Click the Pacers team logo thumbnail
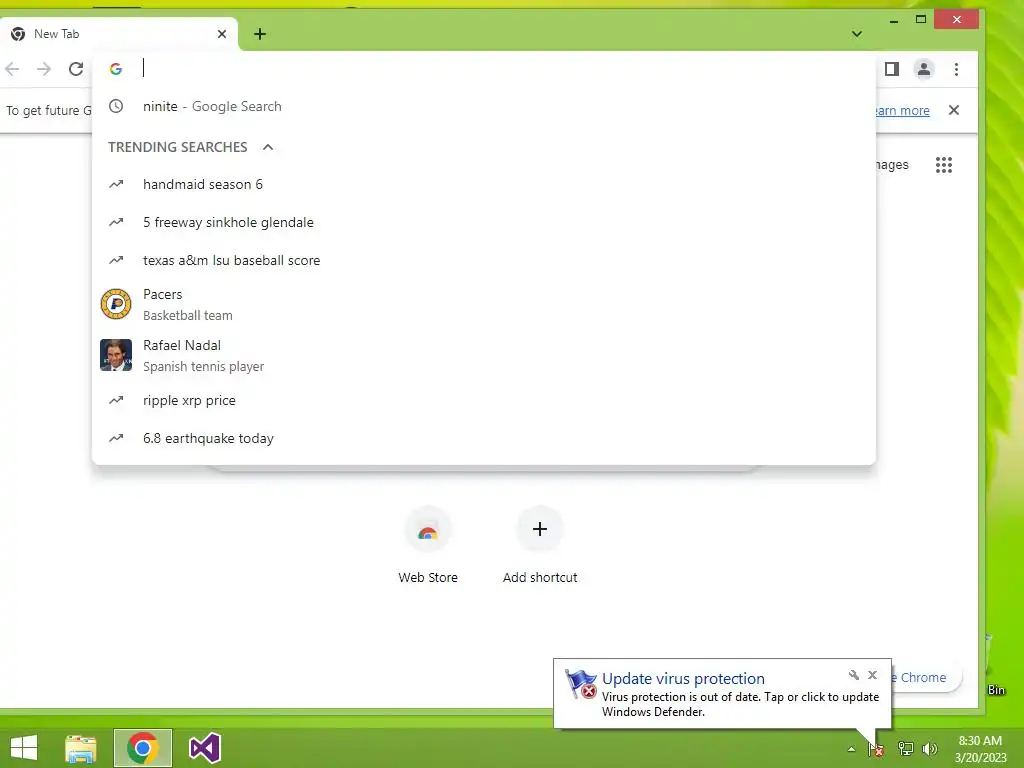 pos(116,304)
